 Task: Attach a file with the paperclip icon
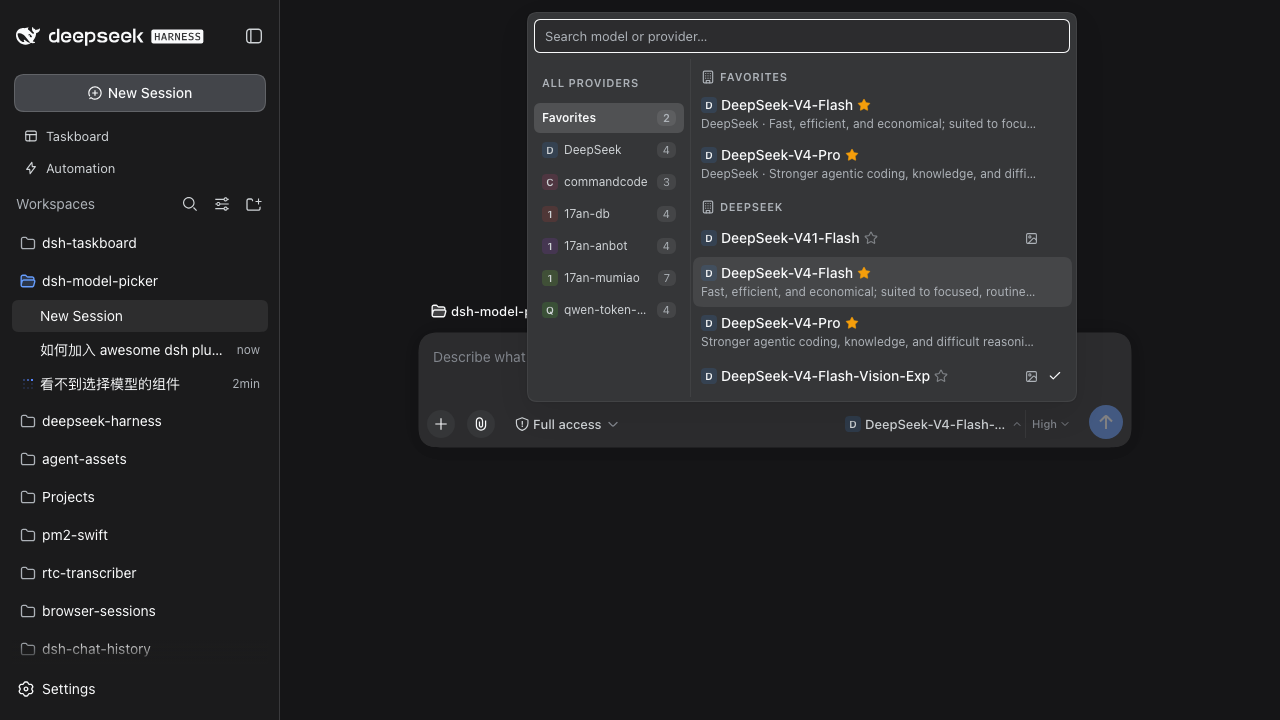481,424
